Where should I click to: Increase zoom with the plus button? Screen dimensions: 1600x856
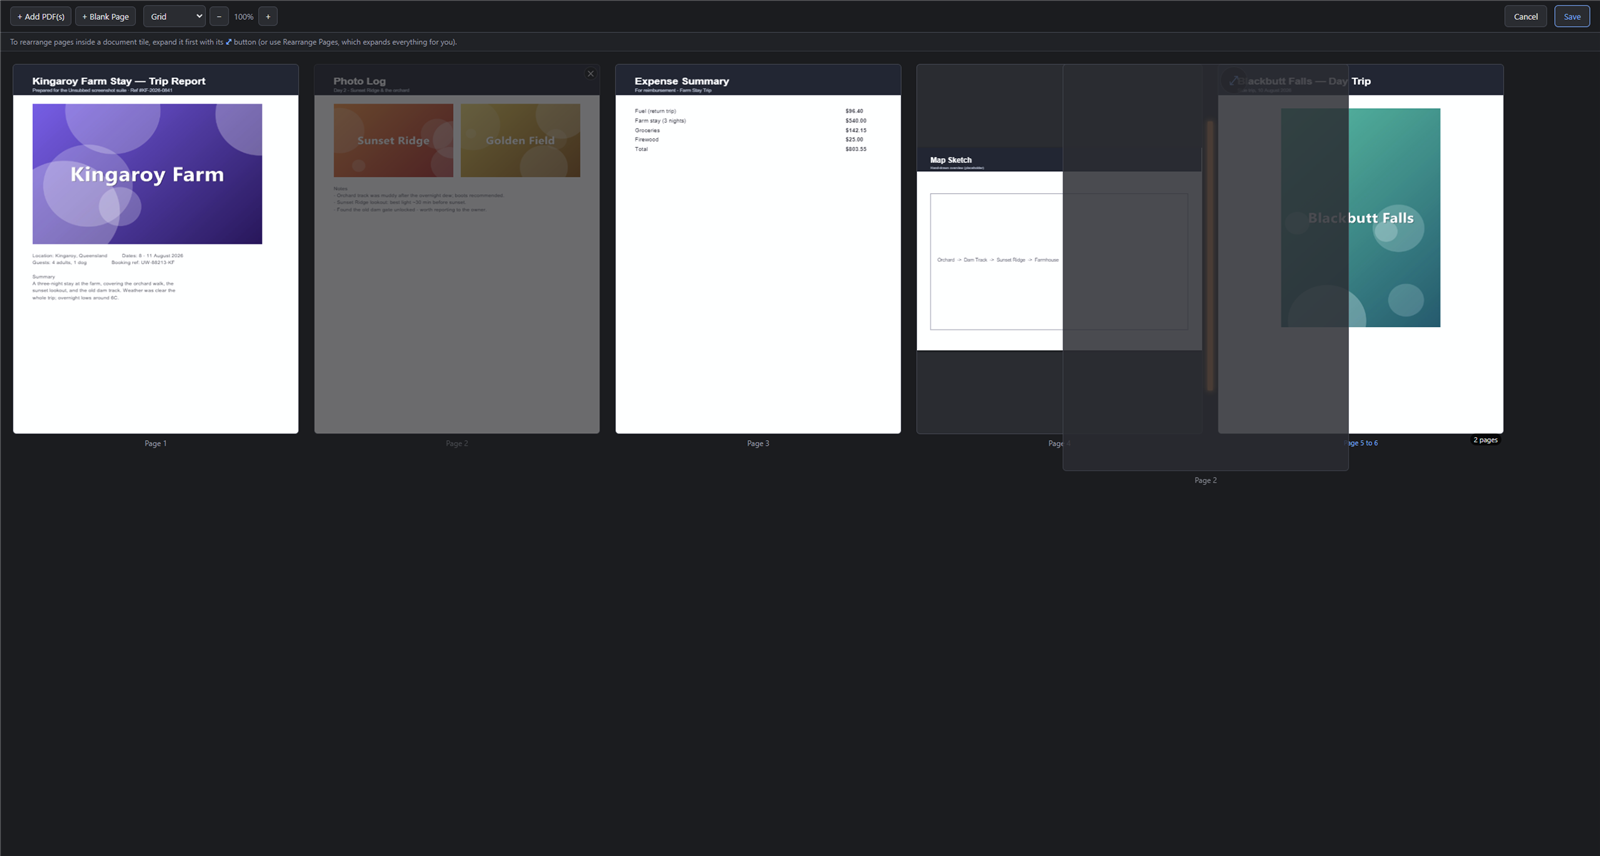click(268, 16)
